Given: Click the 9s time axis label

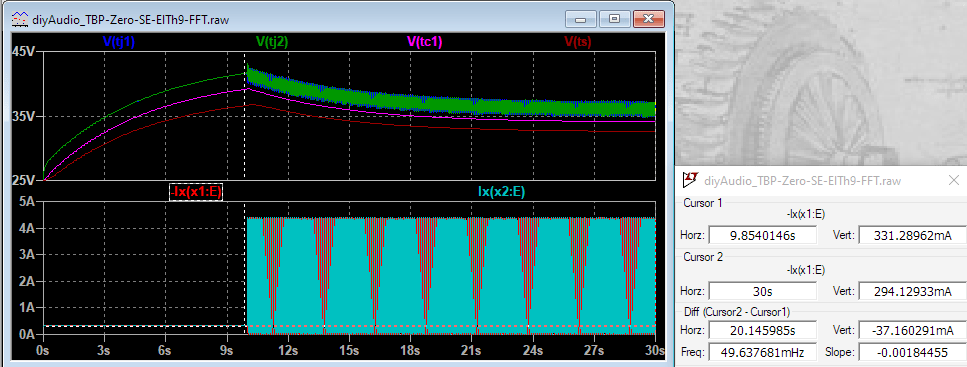Looking at the screenshot, I should [x=227, y=350].
